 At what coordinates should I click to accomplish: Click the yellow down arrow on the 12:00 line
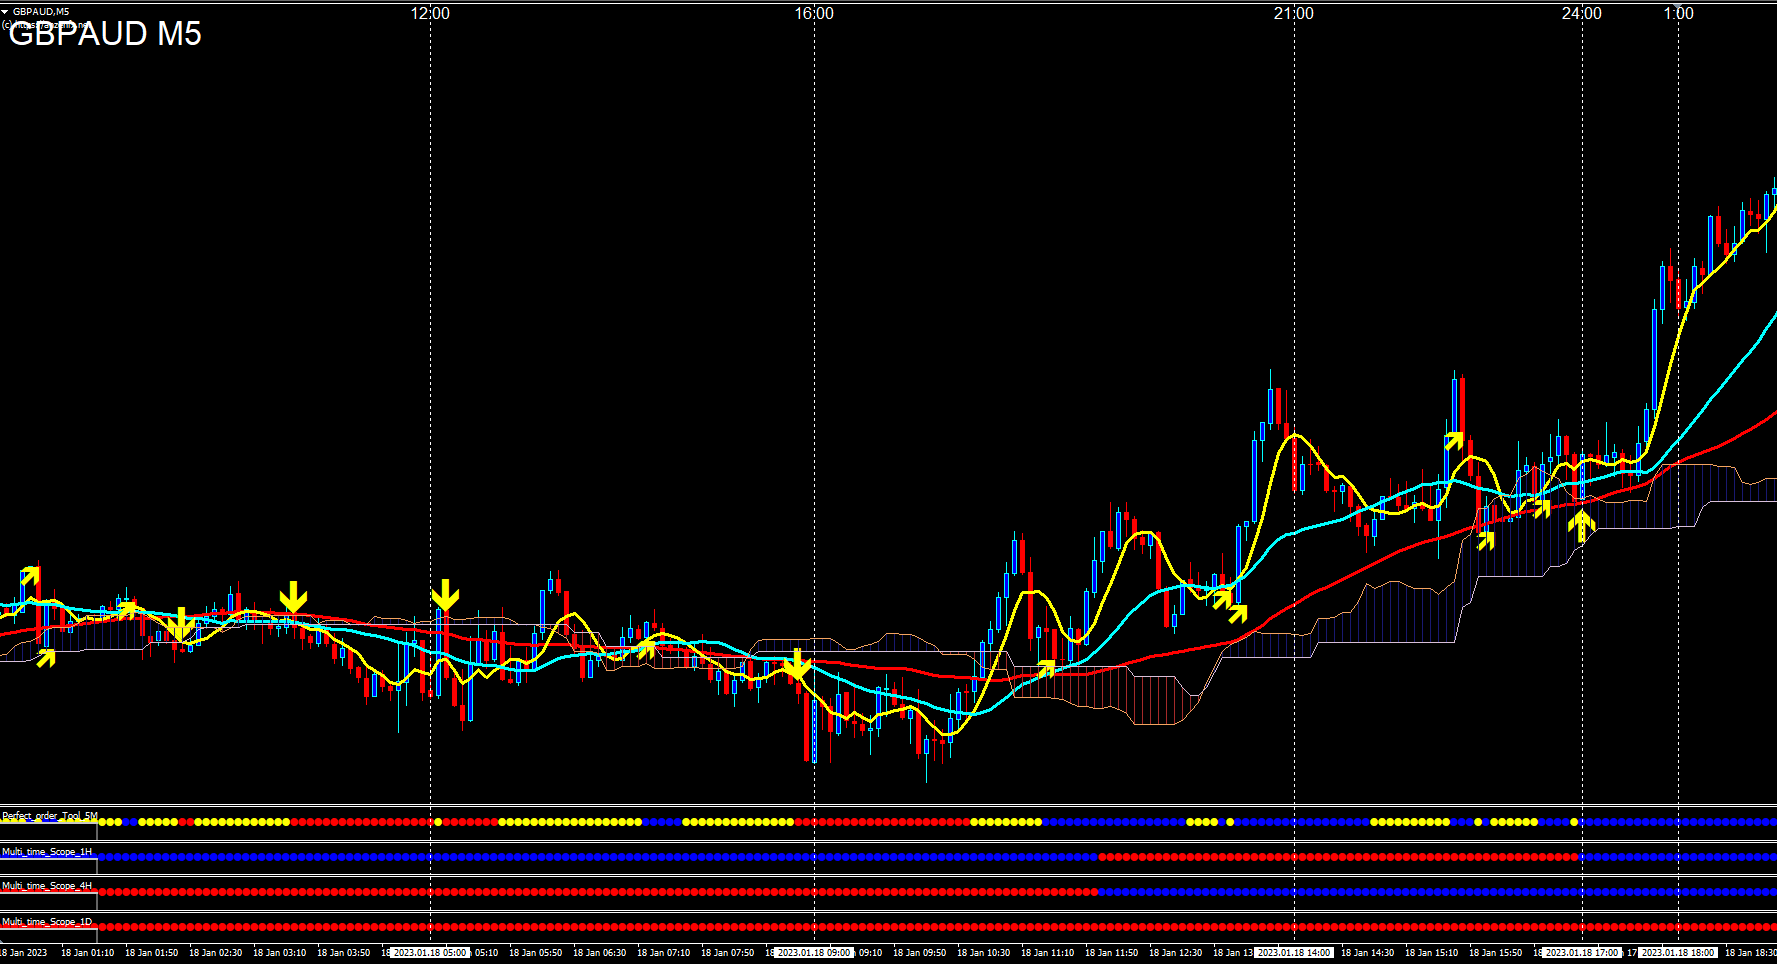point(445,595)
